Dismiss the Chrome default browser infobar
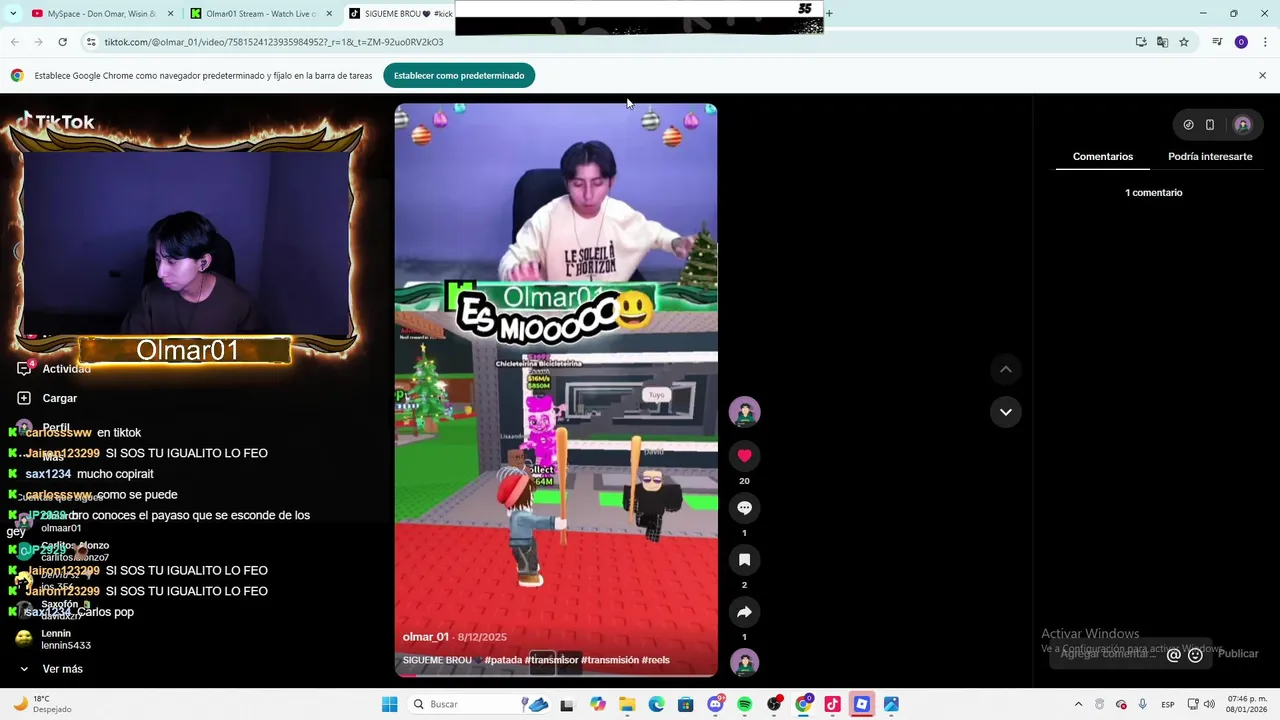 tap(1262, 76)
